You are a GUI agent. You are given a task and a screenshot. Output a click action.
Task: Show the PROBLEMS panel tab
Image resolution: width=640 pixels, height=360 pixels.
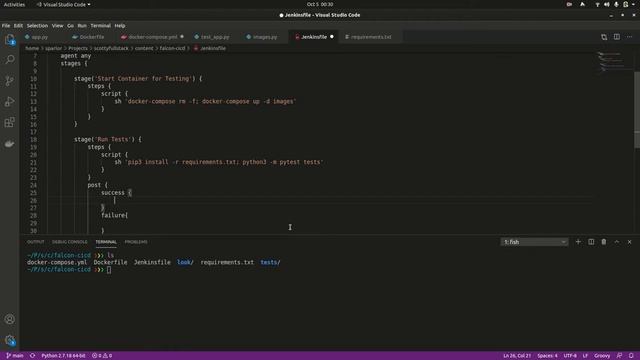[x=136, y=242]
